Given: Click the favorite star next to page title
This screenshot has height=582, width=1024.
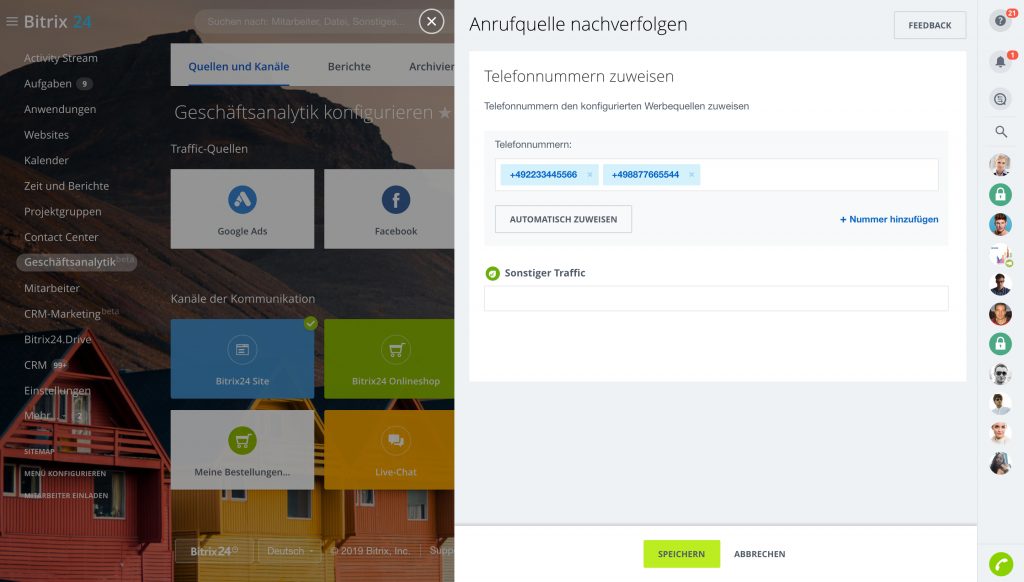Looking at the screenshot, I should click(x=445, y=113).
